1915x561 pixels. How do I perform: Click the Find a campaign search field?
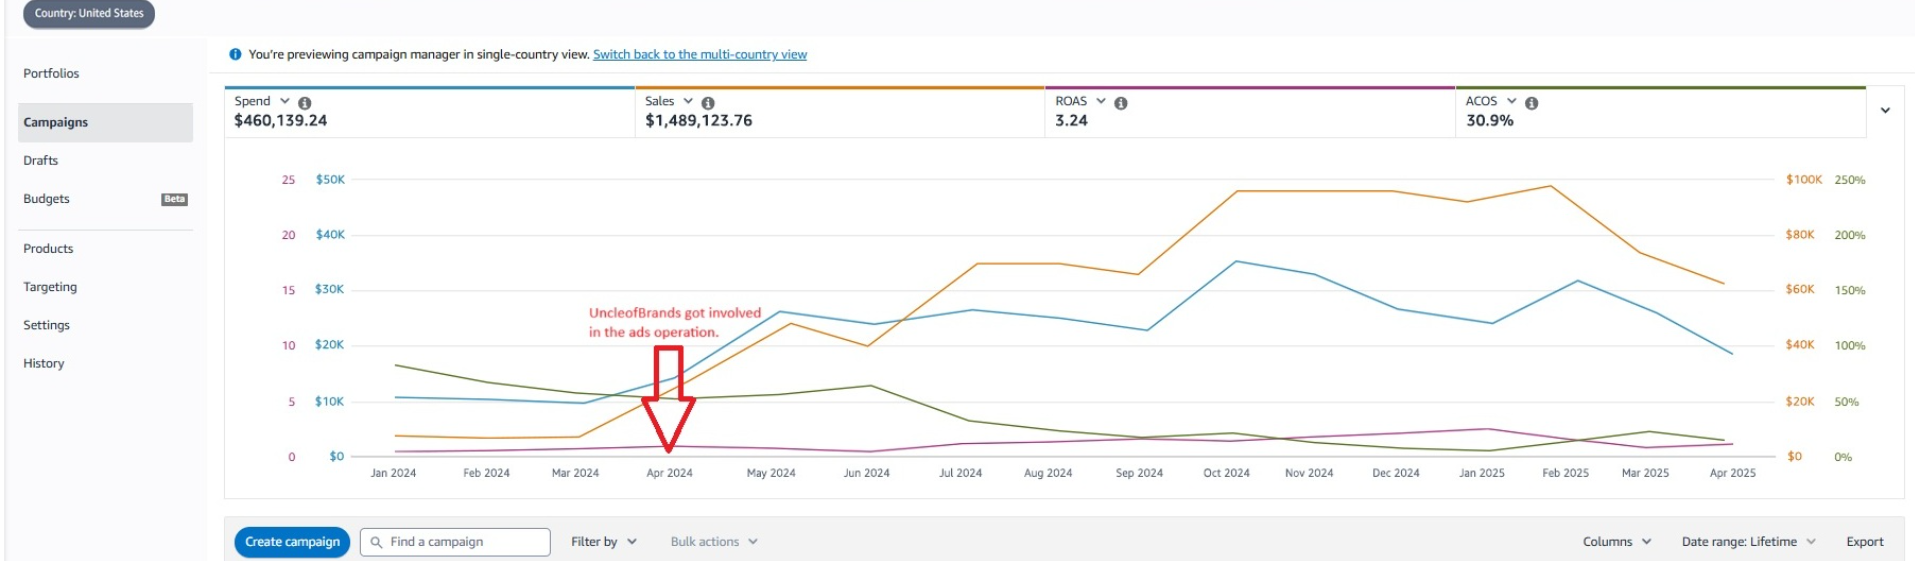click(x=455, y=542)
